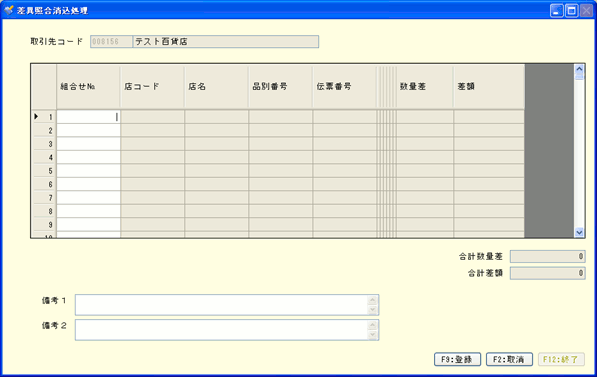Select row header number 7
Image resolution: width=597 pixels, height=377 pixels.
tap(44, 198)
